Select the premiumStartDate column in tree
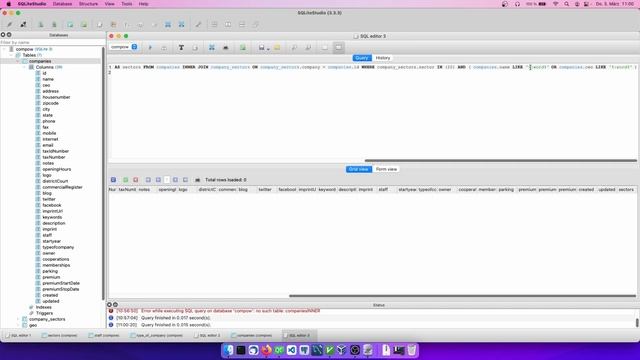Viewport: 640px width, 360px height. click(61, 283)
